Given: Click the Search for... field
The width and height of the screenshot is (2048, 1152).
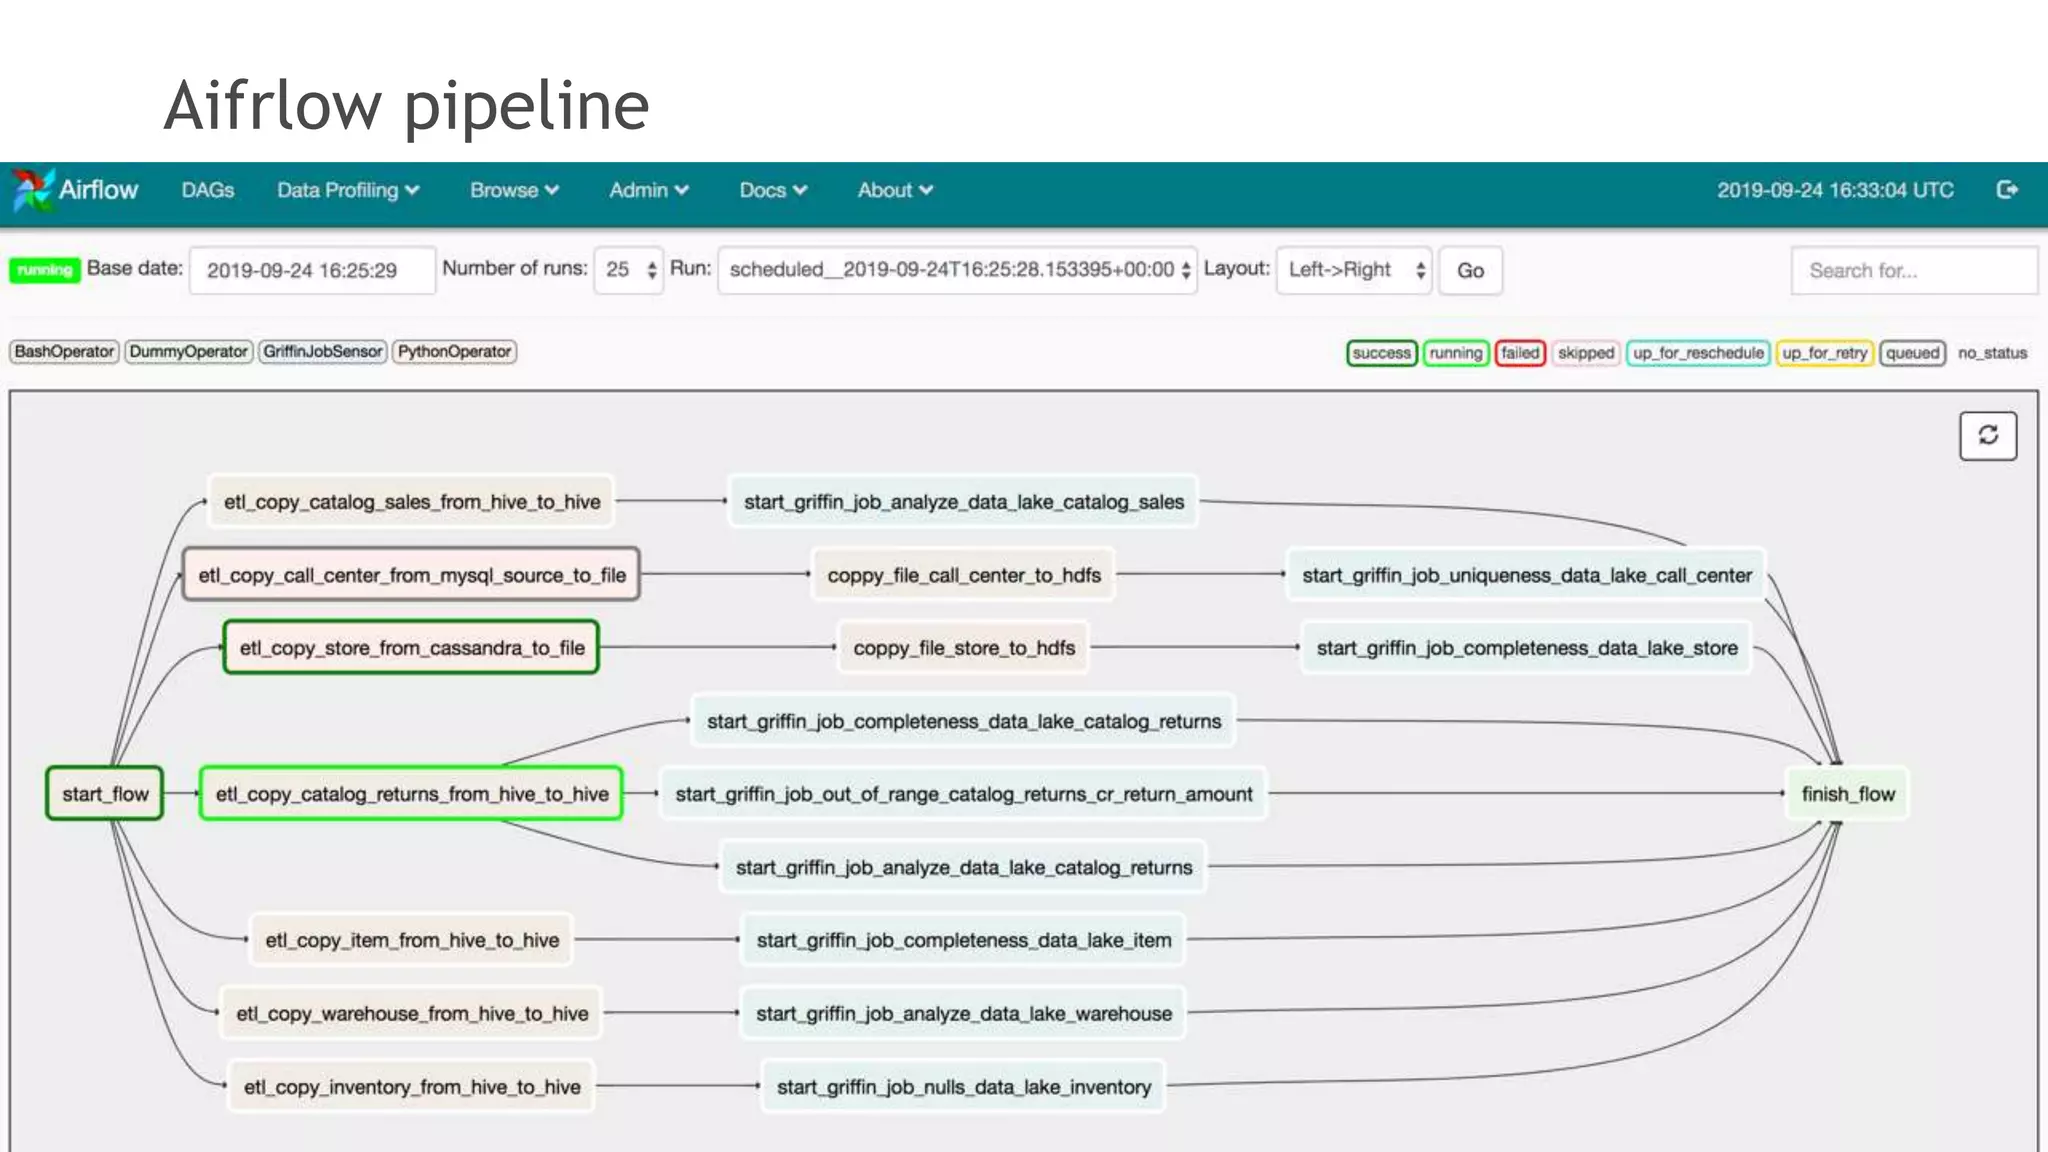Looking at the screenshot, I should tap(1914, 270).
